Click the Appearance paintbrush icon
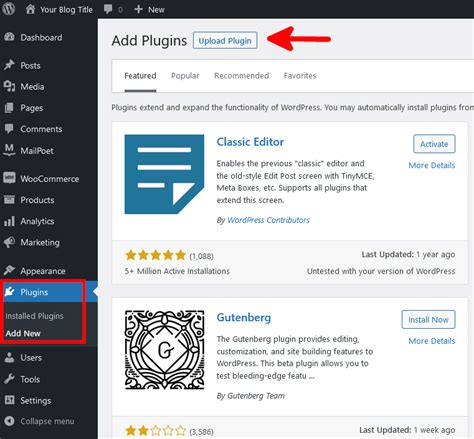The image size is (474, 439). click(9, 270)
